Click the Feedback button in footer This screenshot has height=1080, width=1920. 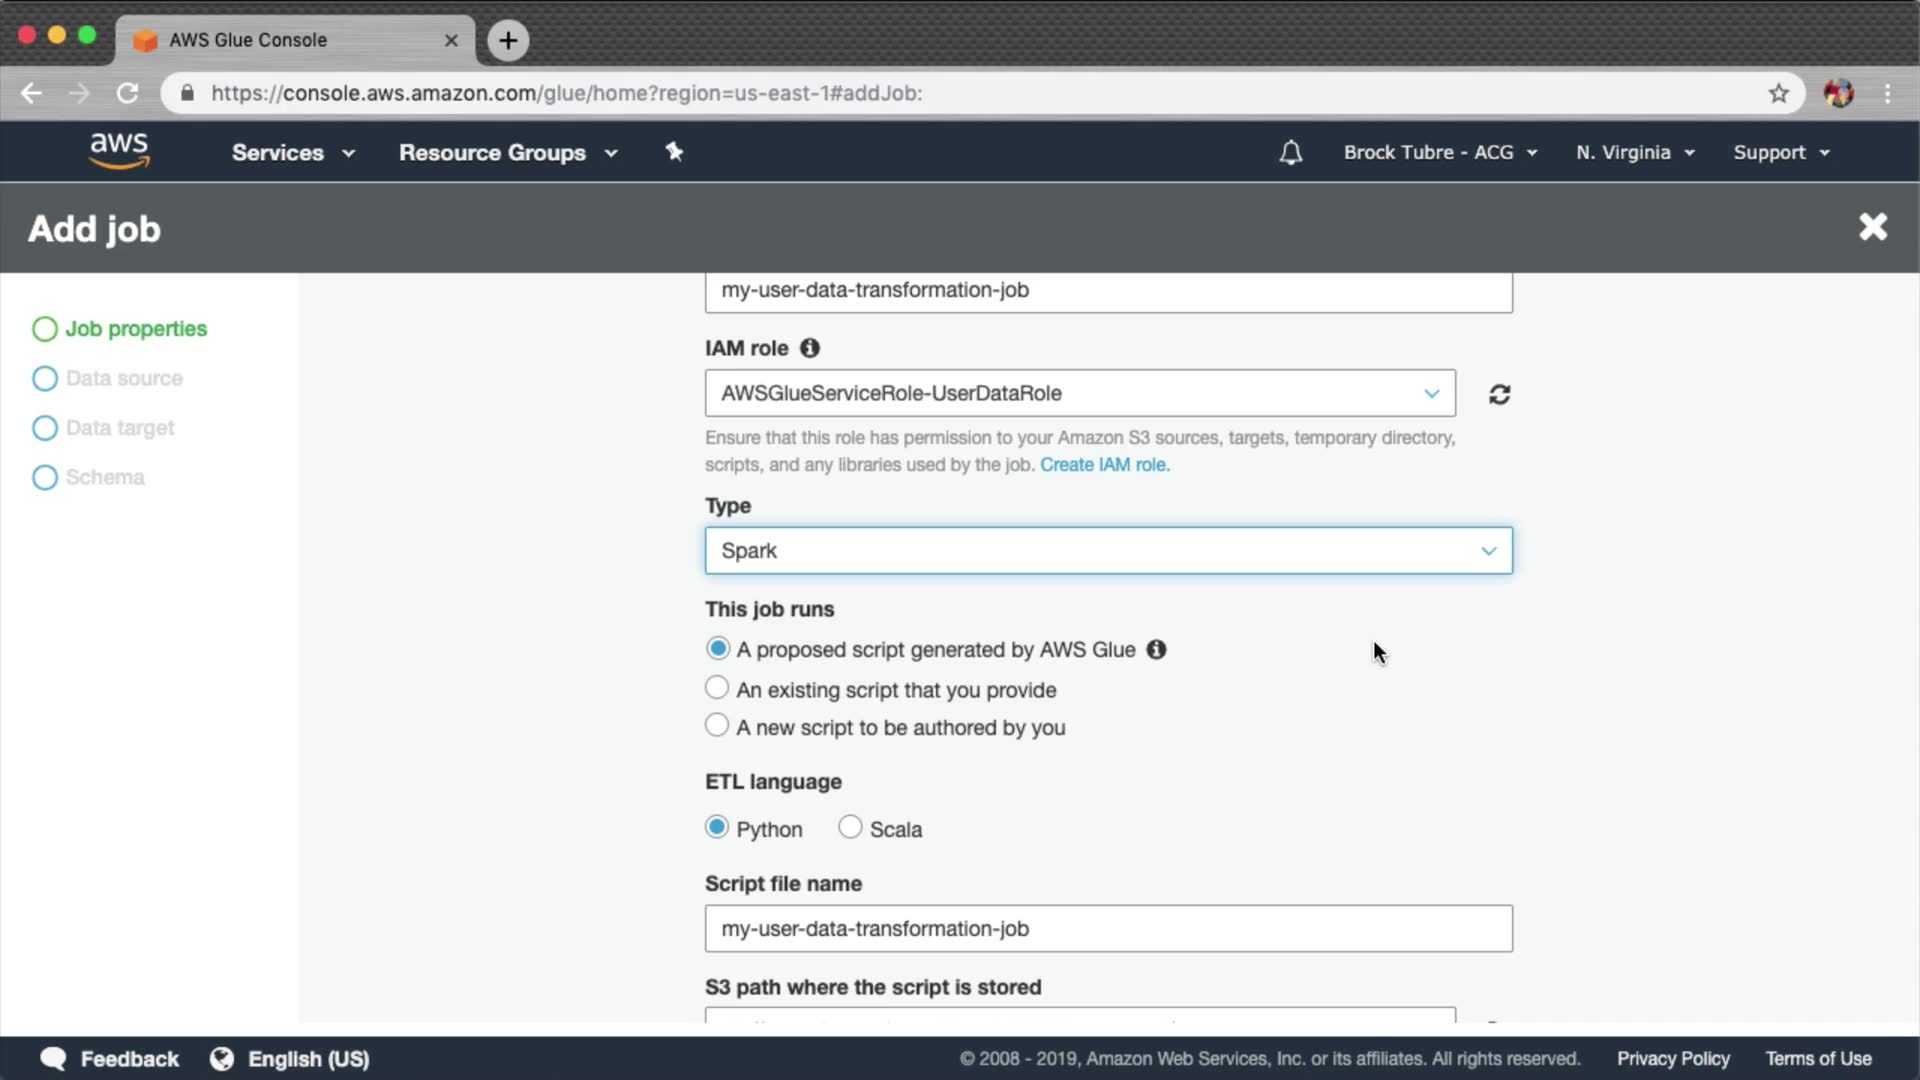pyautogui.click(x=110, y=1059)
